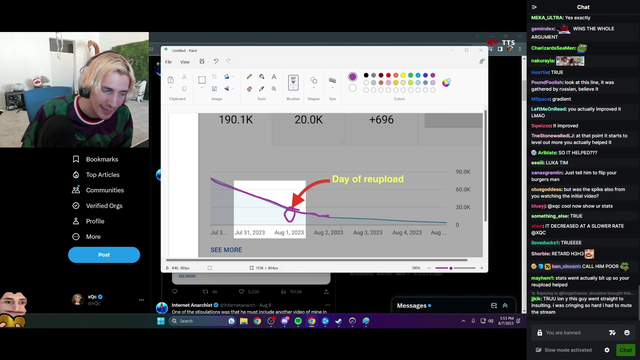Open Twitch chat settings gear
This screenshot has height=360, width=640.
[607, 350]
